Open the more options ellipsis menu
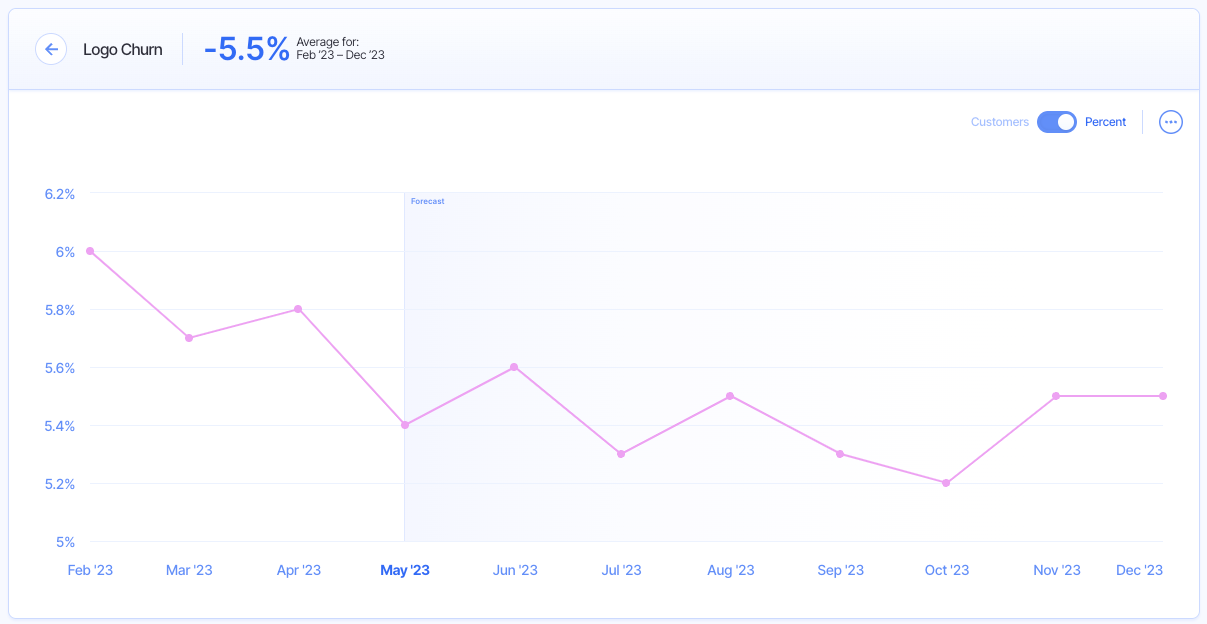 (x=1170, y=121)
